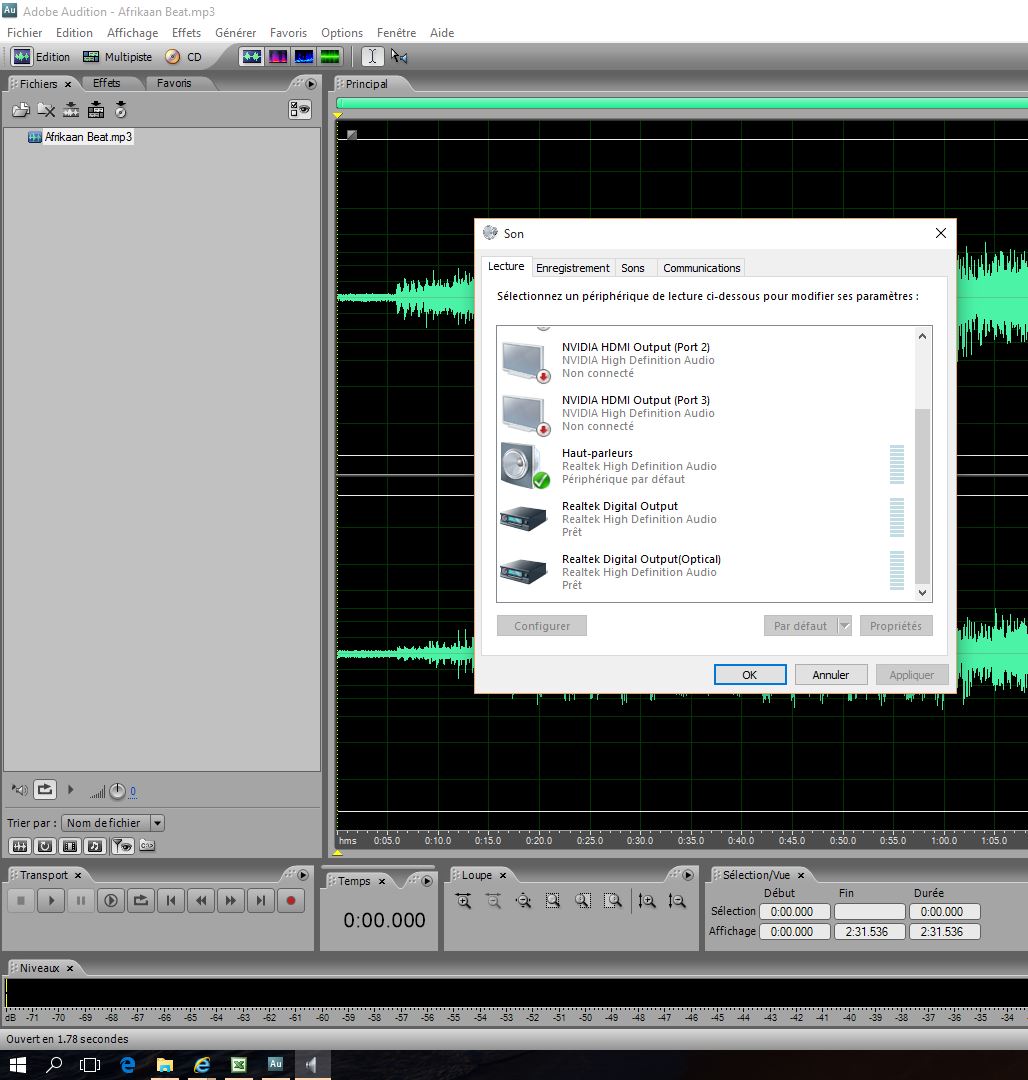Click go to end button in Transport
This screenshot has height=1080, width=1028.
tap(261, 900)
